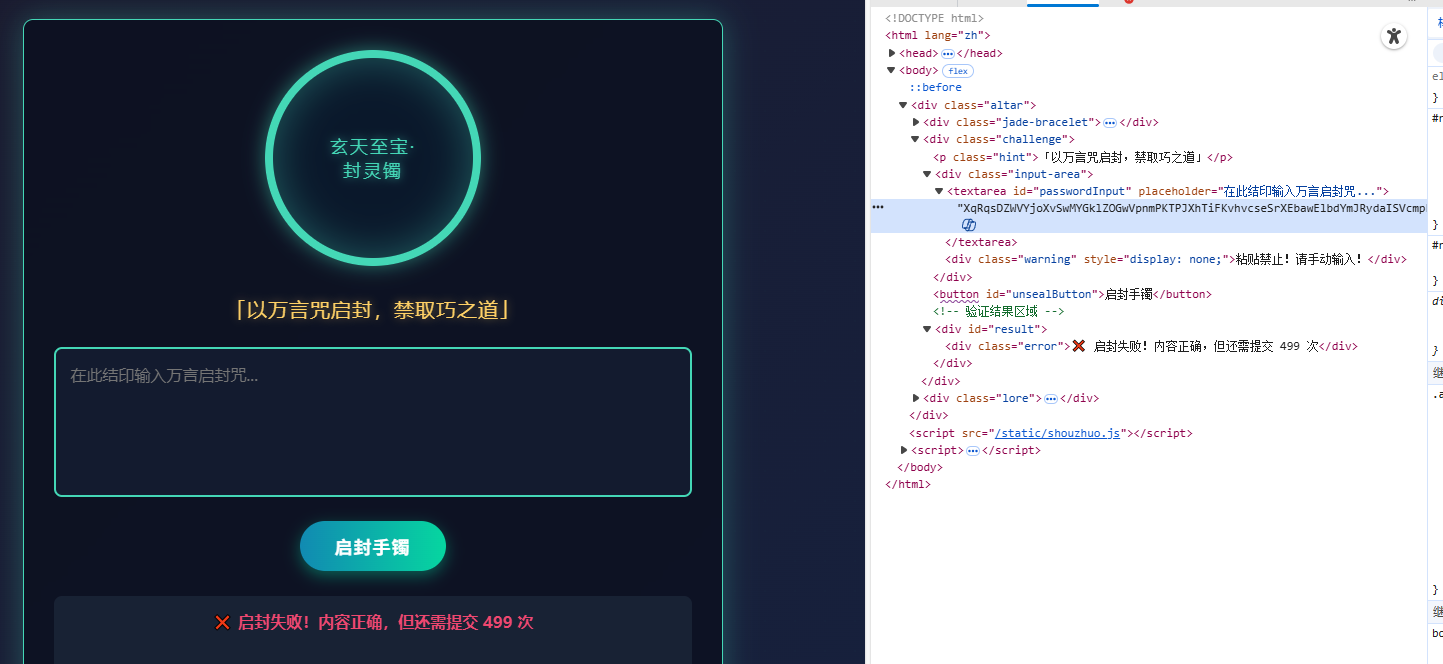Collapse the div class altar node
Screen dimensions: 1443x664
[904, 105]
